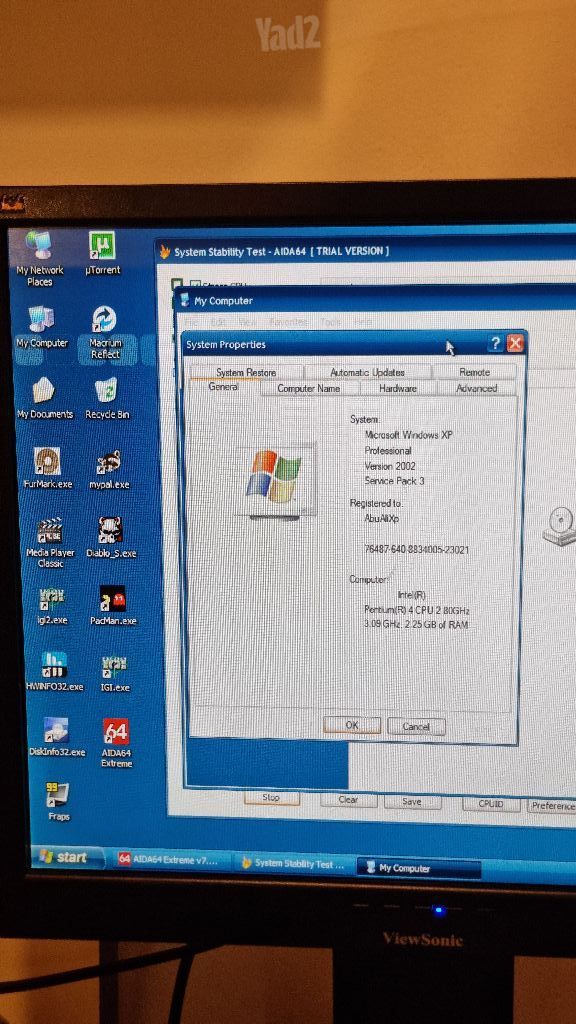Launch the igi2.exe desktop shortcut
Image resolution: width=576 pixels, height=1024 pixels.
(52, 606)
